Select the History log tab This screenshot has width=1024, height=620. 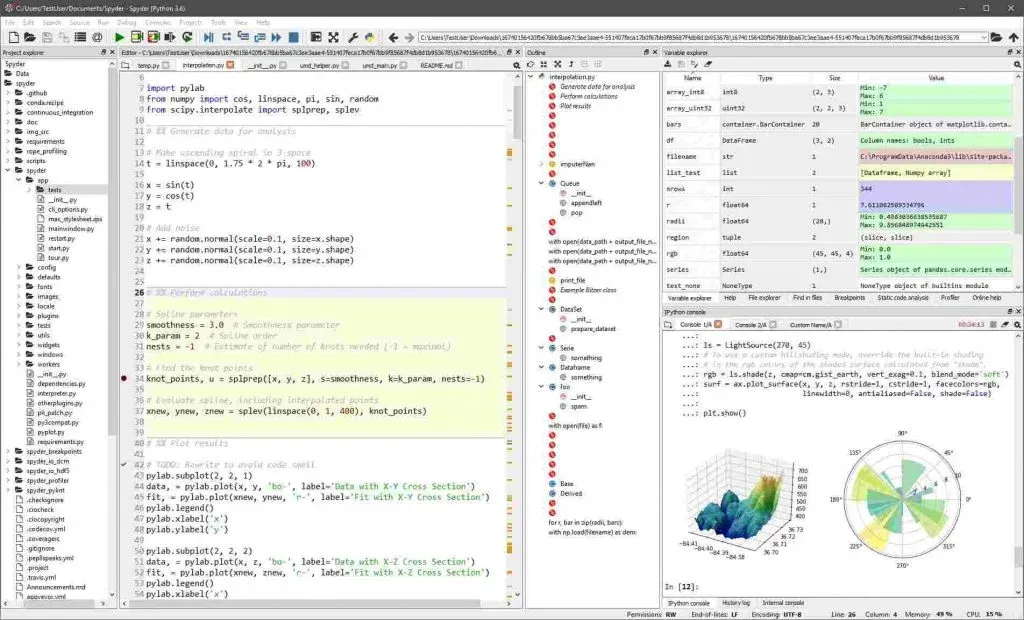tap(735, 603)
